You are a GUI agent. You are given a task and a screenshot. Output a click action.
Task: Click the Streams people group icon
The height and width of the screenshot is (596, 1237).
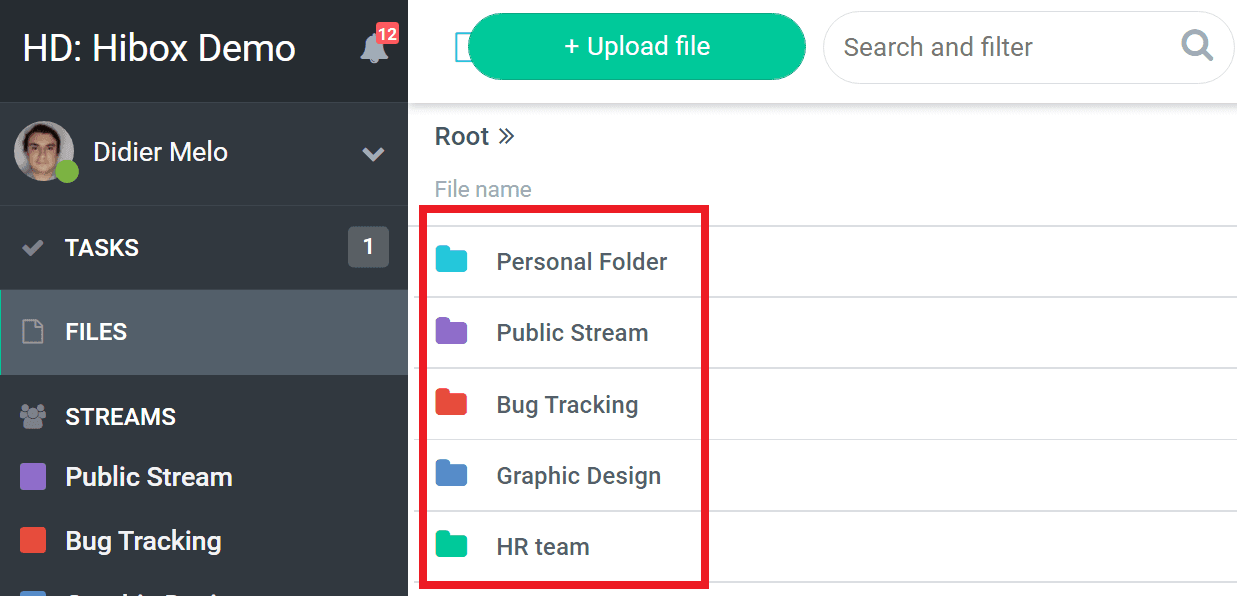click(x=33, y=417)
